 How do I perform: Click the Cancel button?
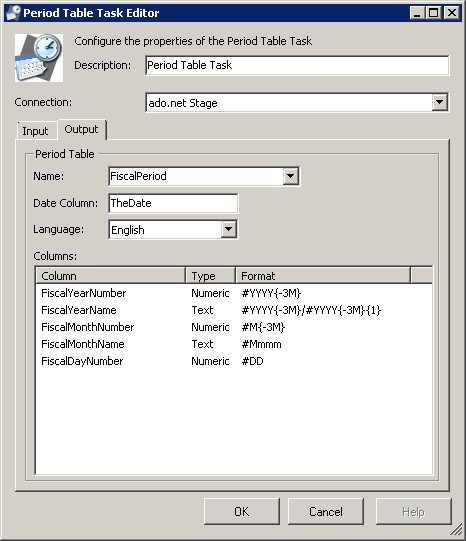(326, 511)
